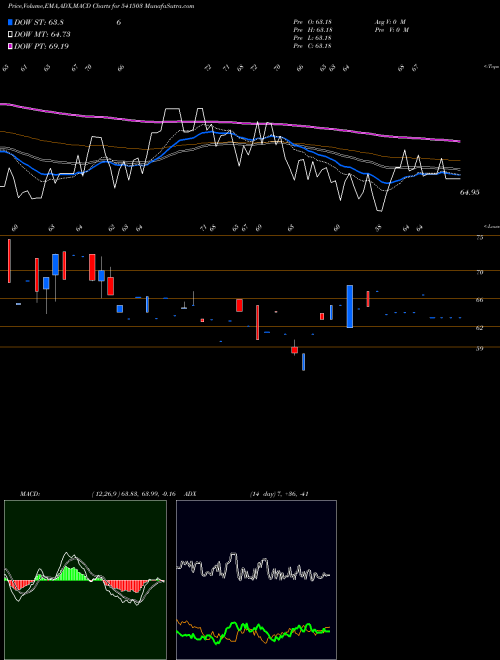
Task: Click the 'Pre V: 0 M' volume text
Action: click(x=391, y=30)
